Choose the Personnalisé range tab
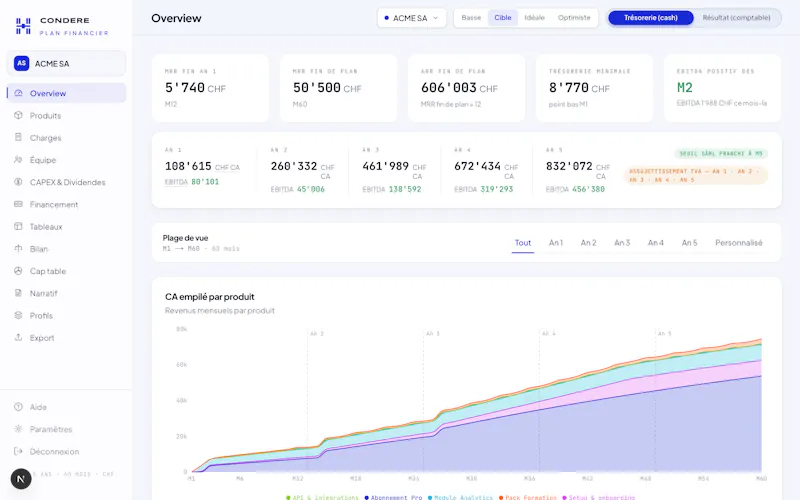Screen dimensions: 800x500 pyautogui.click(x=739, y=243)
